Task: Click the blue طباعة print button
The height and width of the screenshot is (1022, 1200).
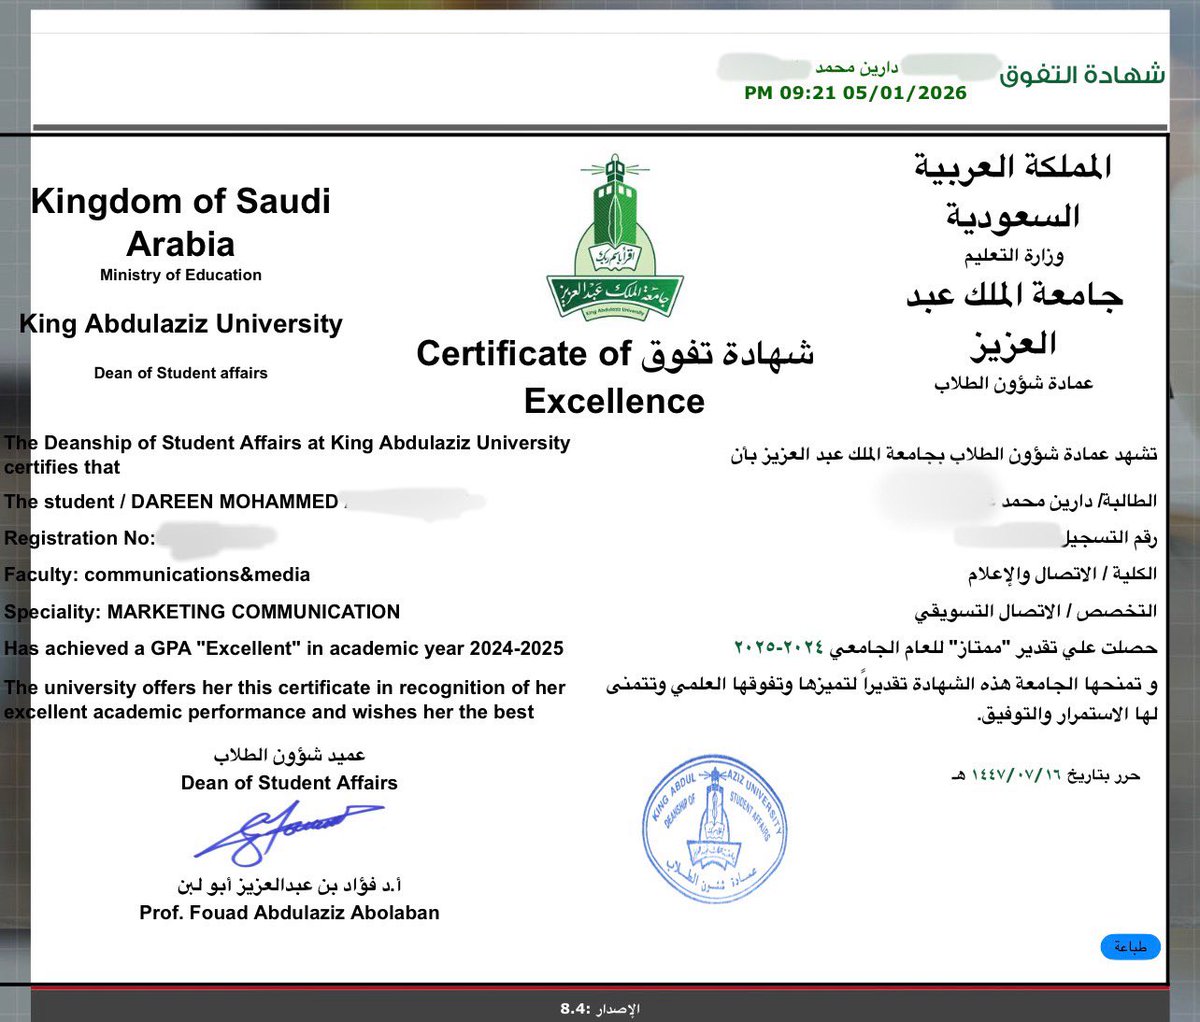Action: tap(1130, 946)
